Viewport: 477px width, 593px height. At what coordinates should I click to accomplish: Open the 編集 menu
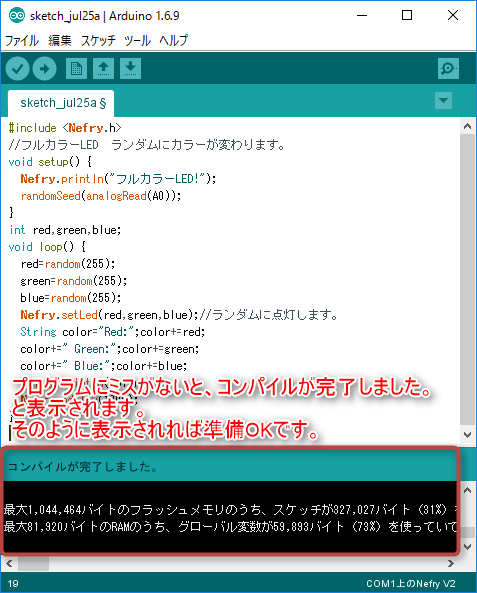[60, 40]
